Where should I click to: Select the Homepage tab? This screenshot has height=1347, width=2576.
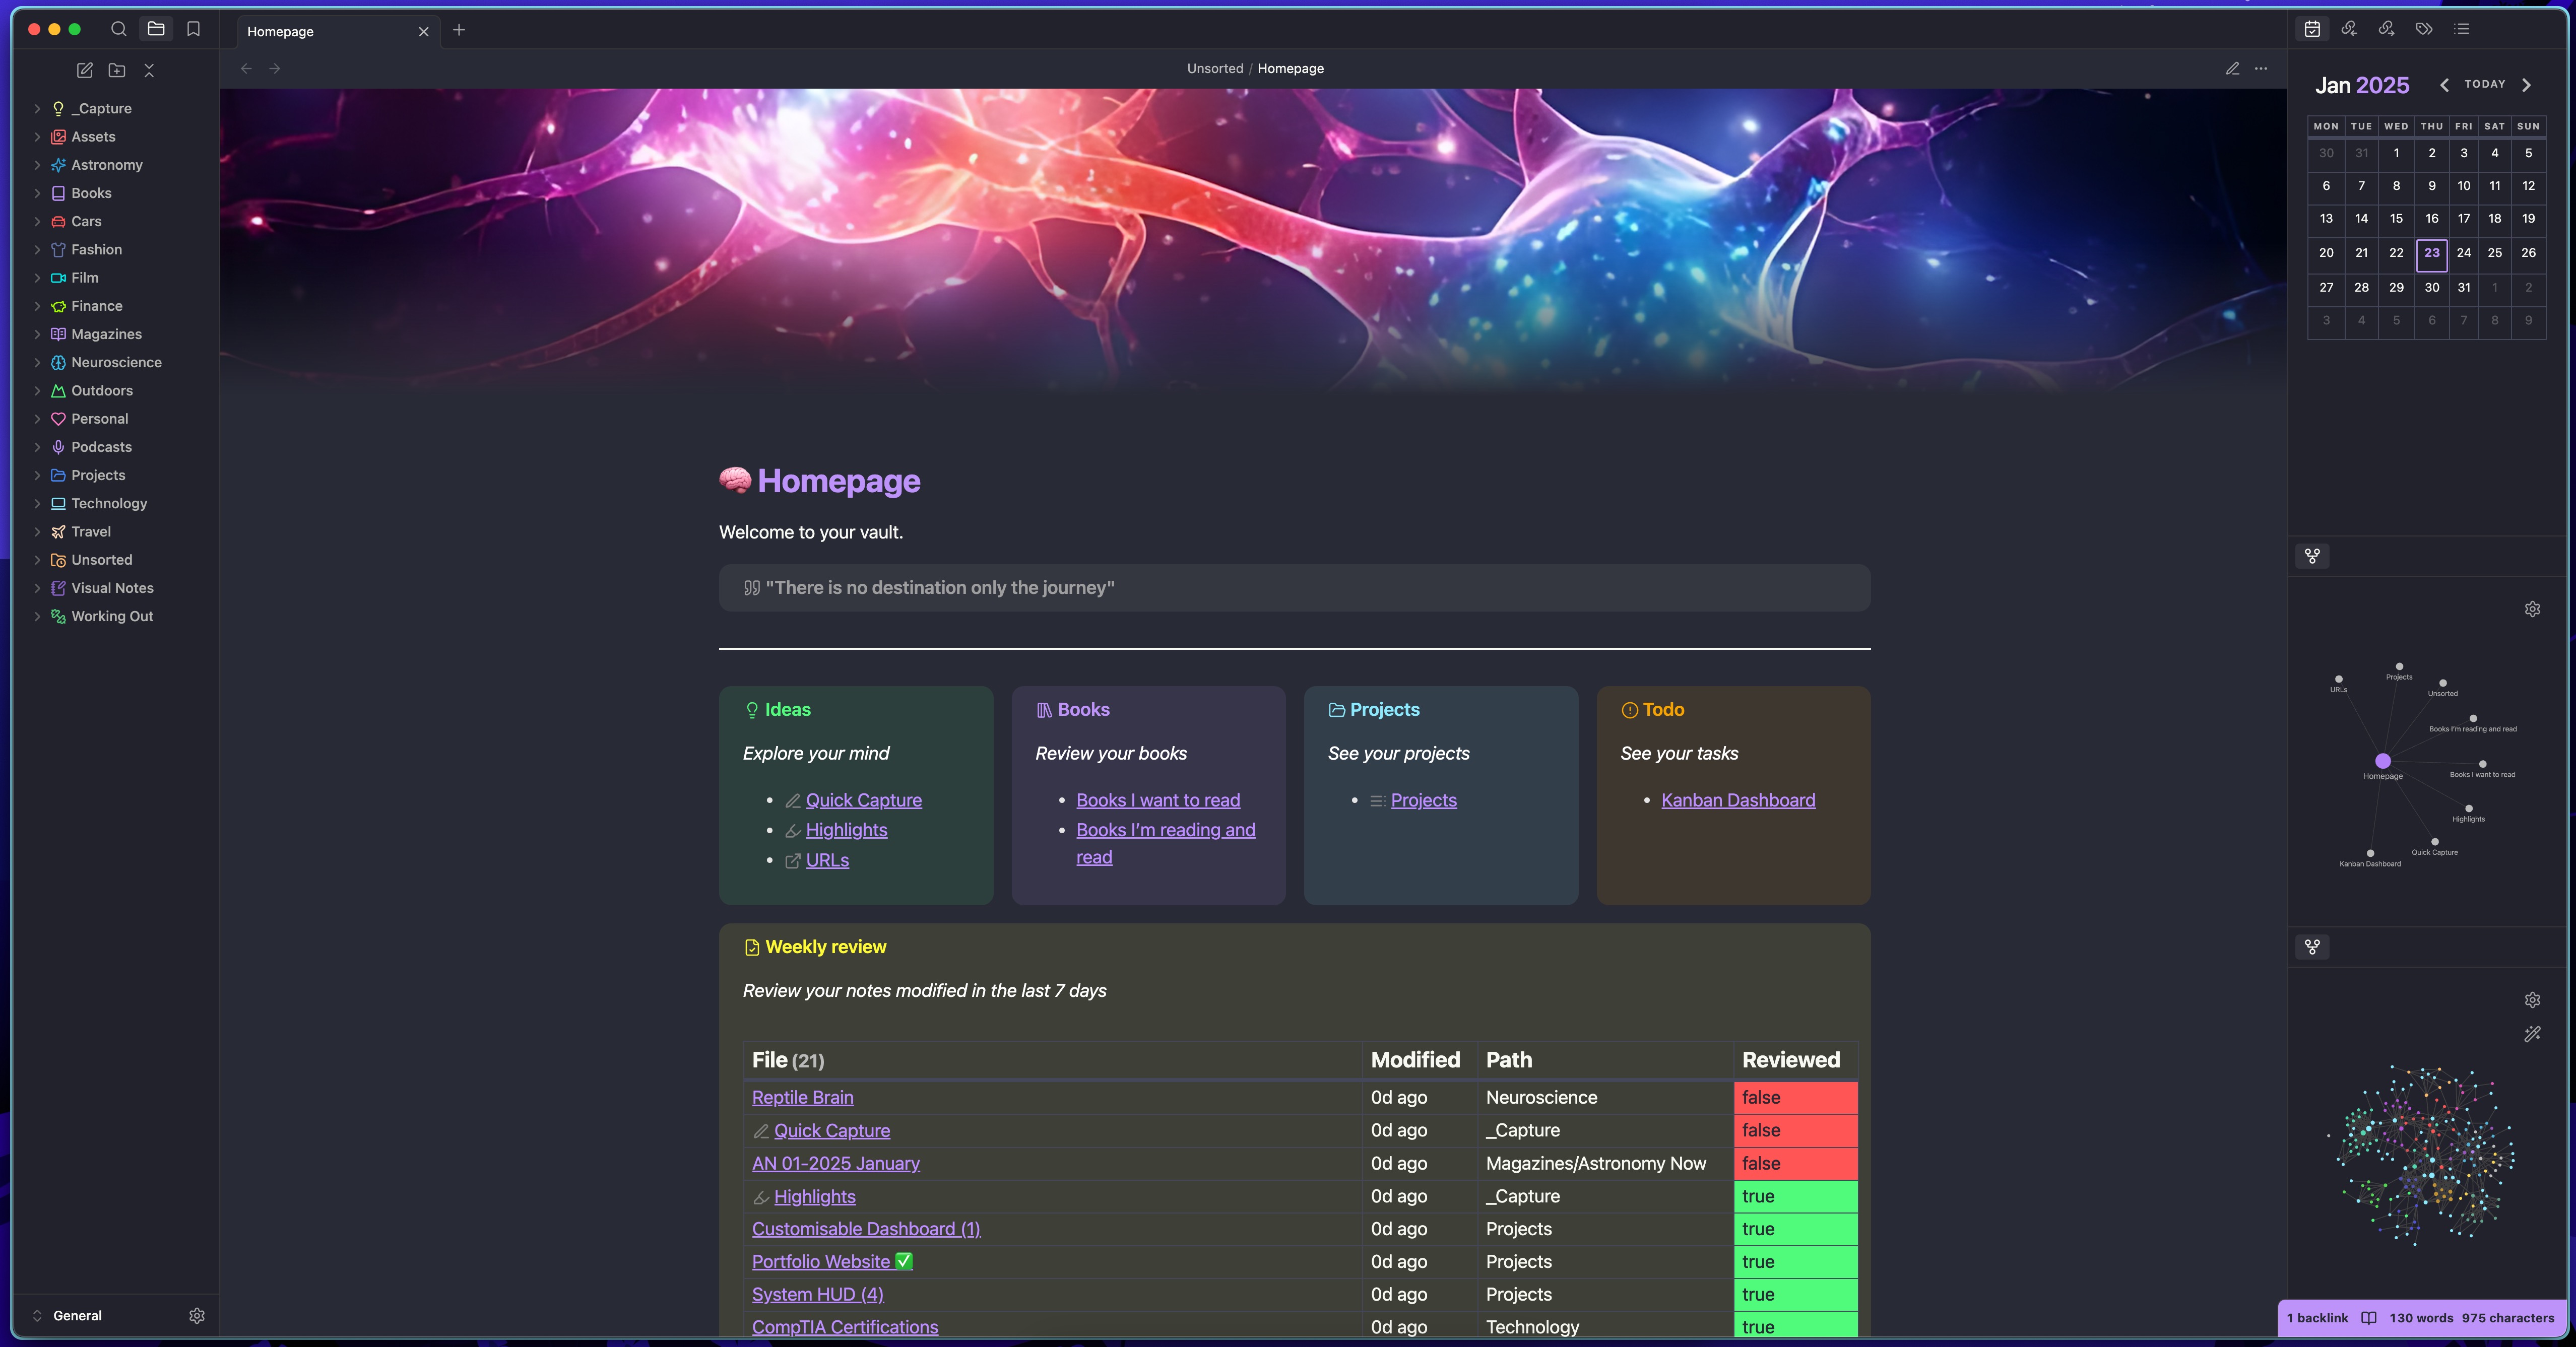(x=281, y=31)
